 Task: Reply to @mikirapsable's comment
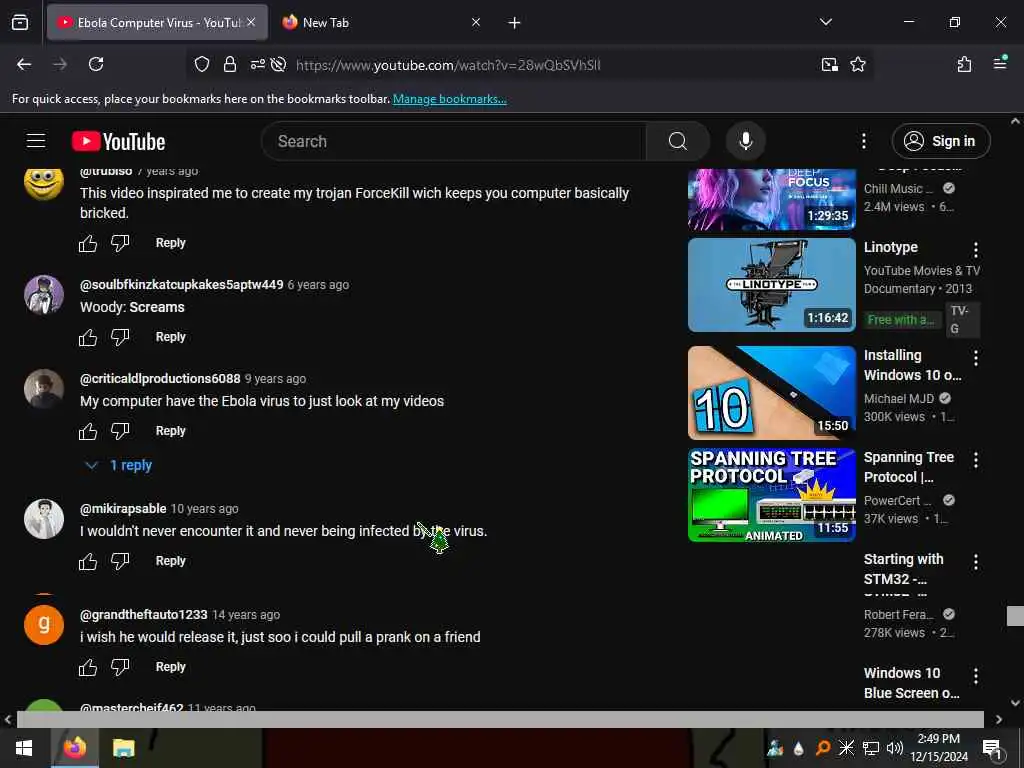pyautogui.click(x=170, y=561)
